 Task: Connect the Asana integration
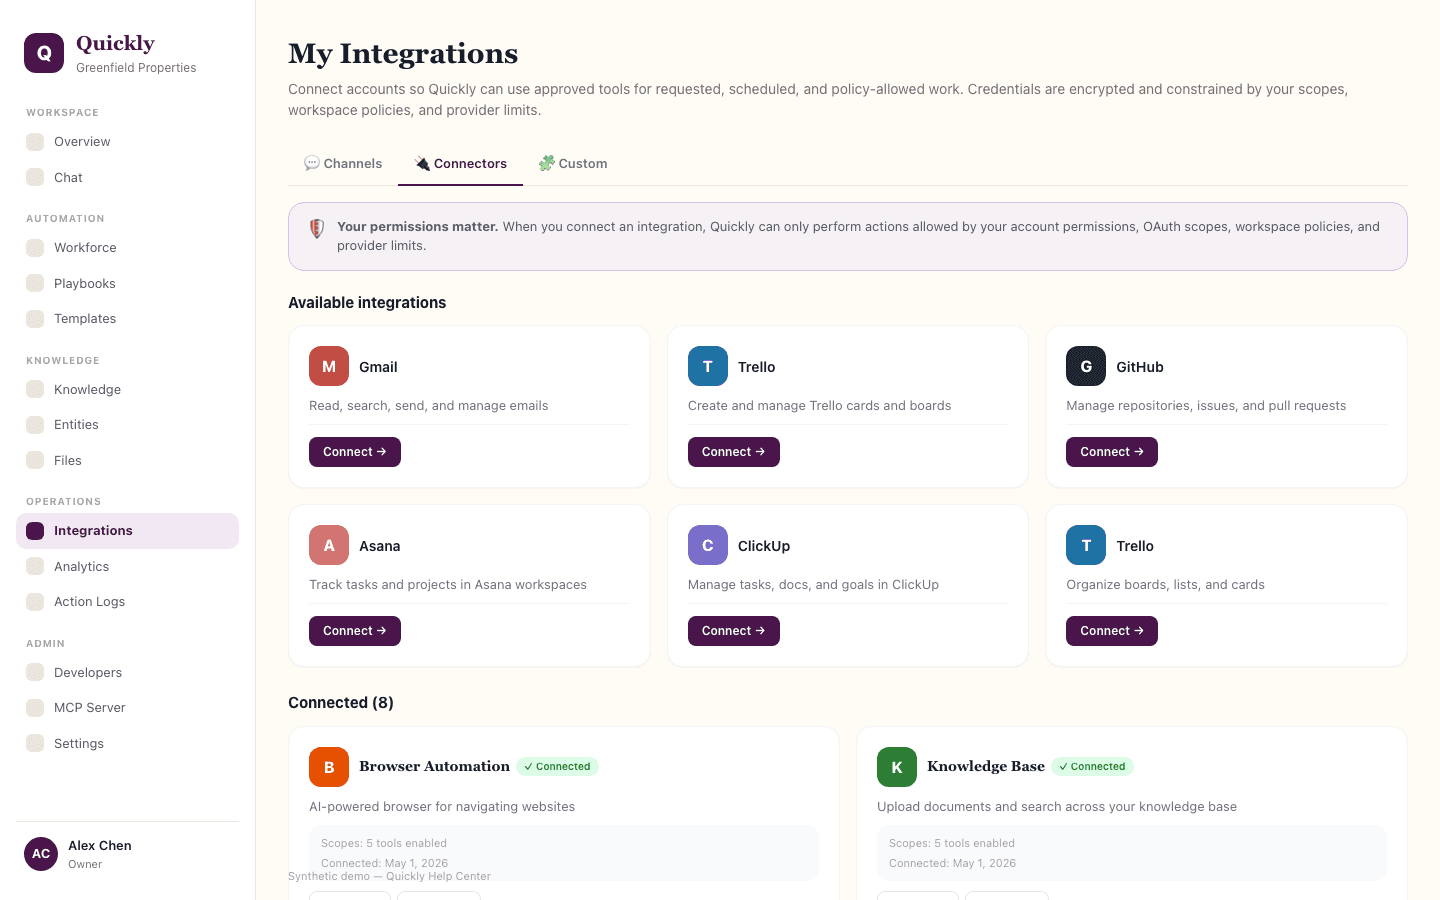point(355,631)
